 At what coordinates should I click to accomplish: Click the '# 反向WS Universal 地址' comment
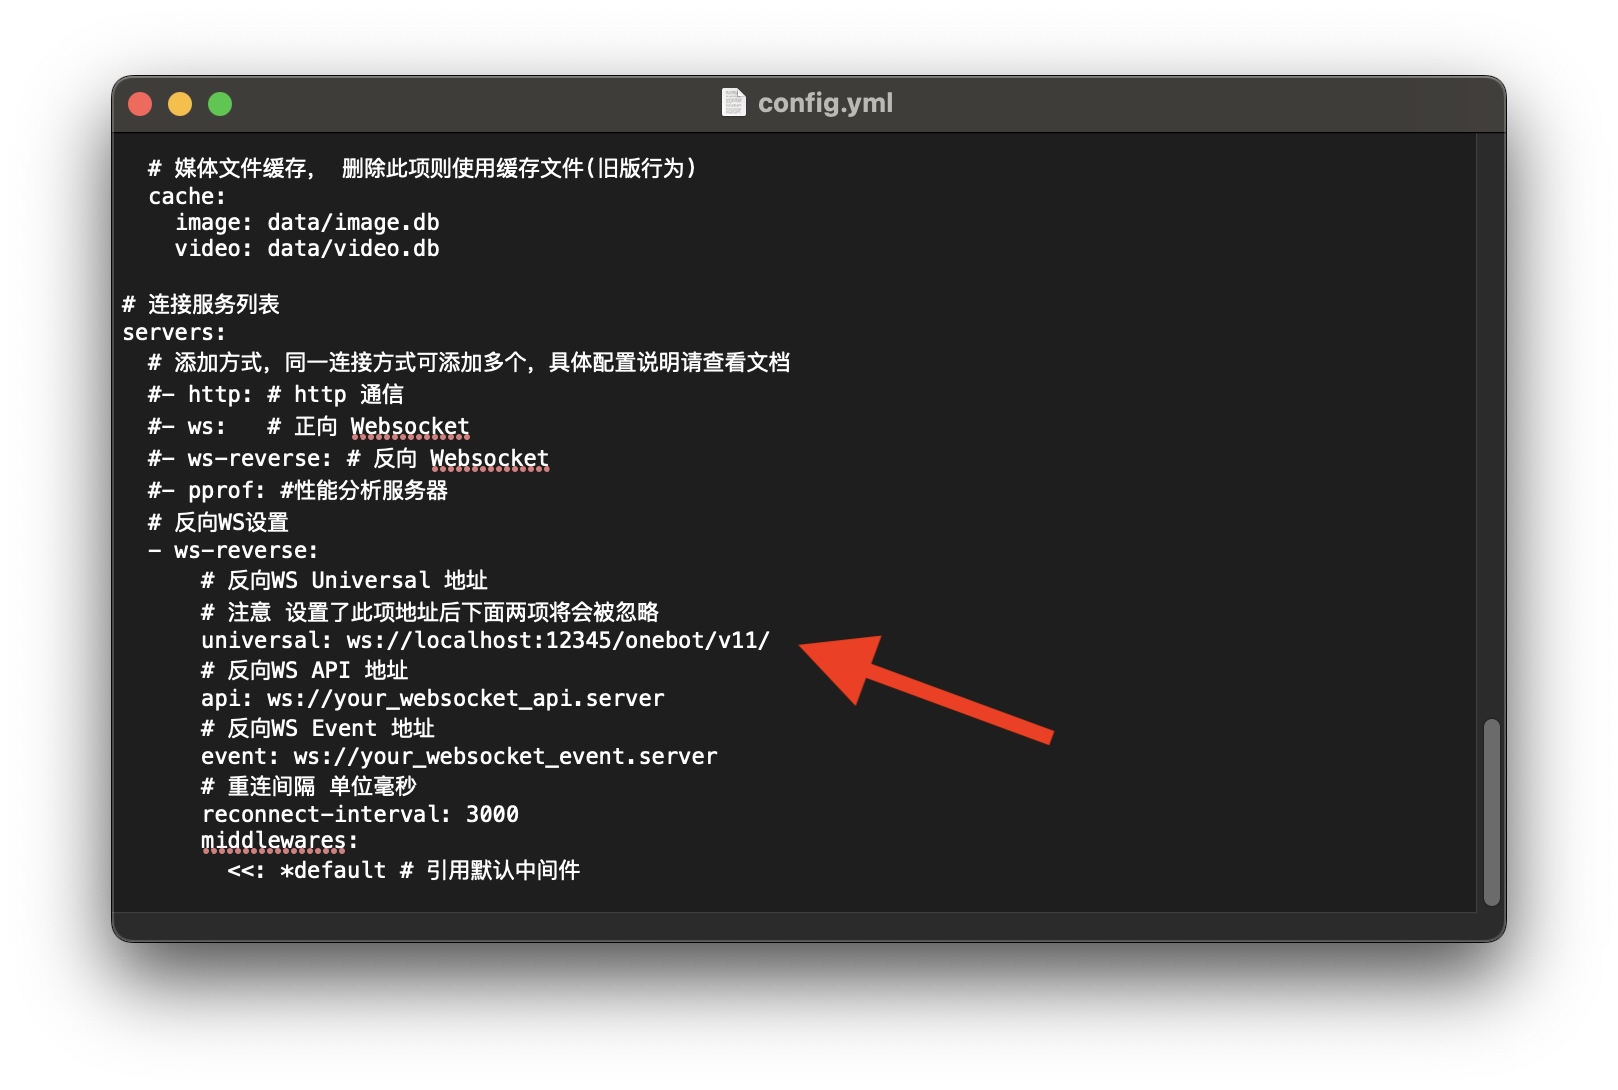(344, 580)
